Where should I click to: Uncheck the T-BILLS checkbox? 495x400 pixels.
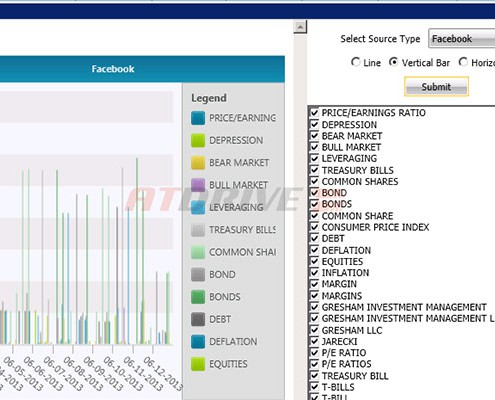point(314,387)
